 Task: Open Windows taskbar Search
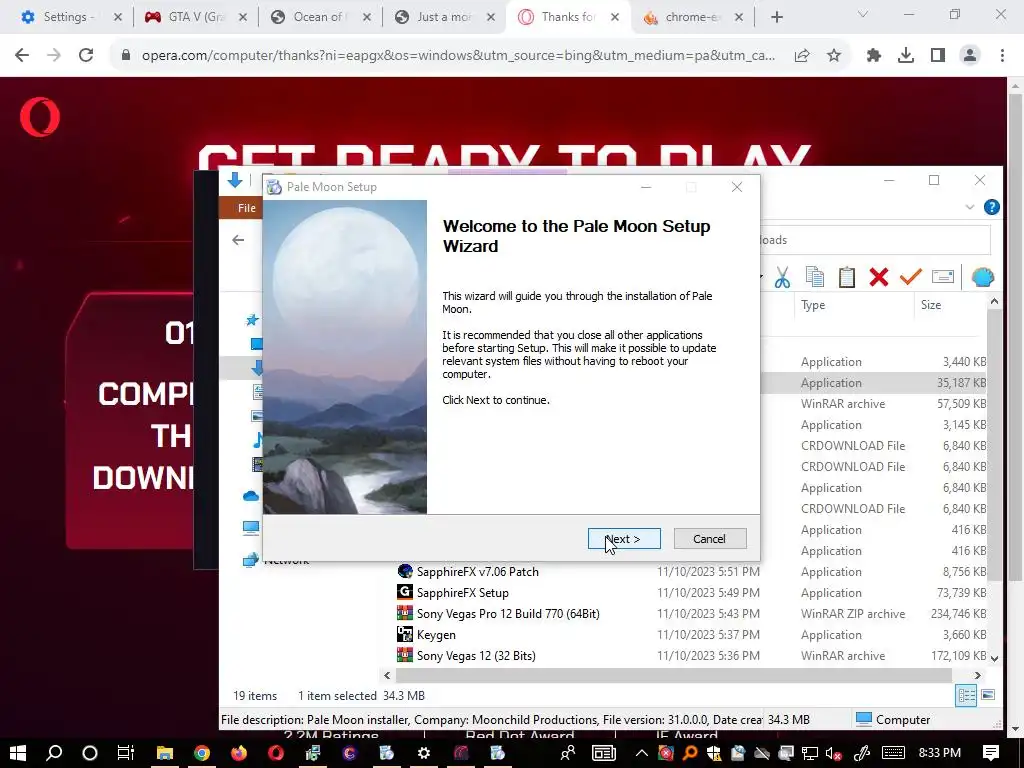click(54, 753)
